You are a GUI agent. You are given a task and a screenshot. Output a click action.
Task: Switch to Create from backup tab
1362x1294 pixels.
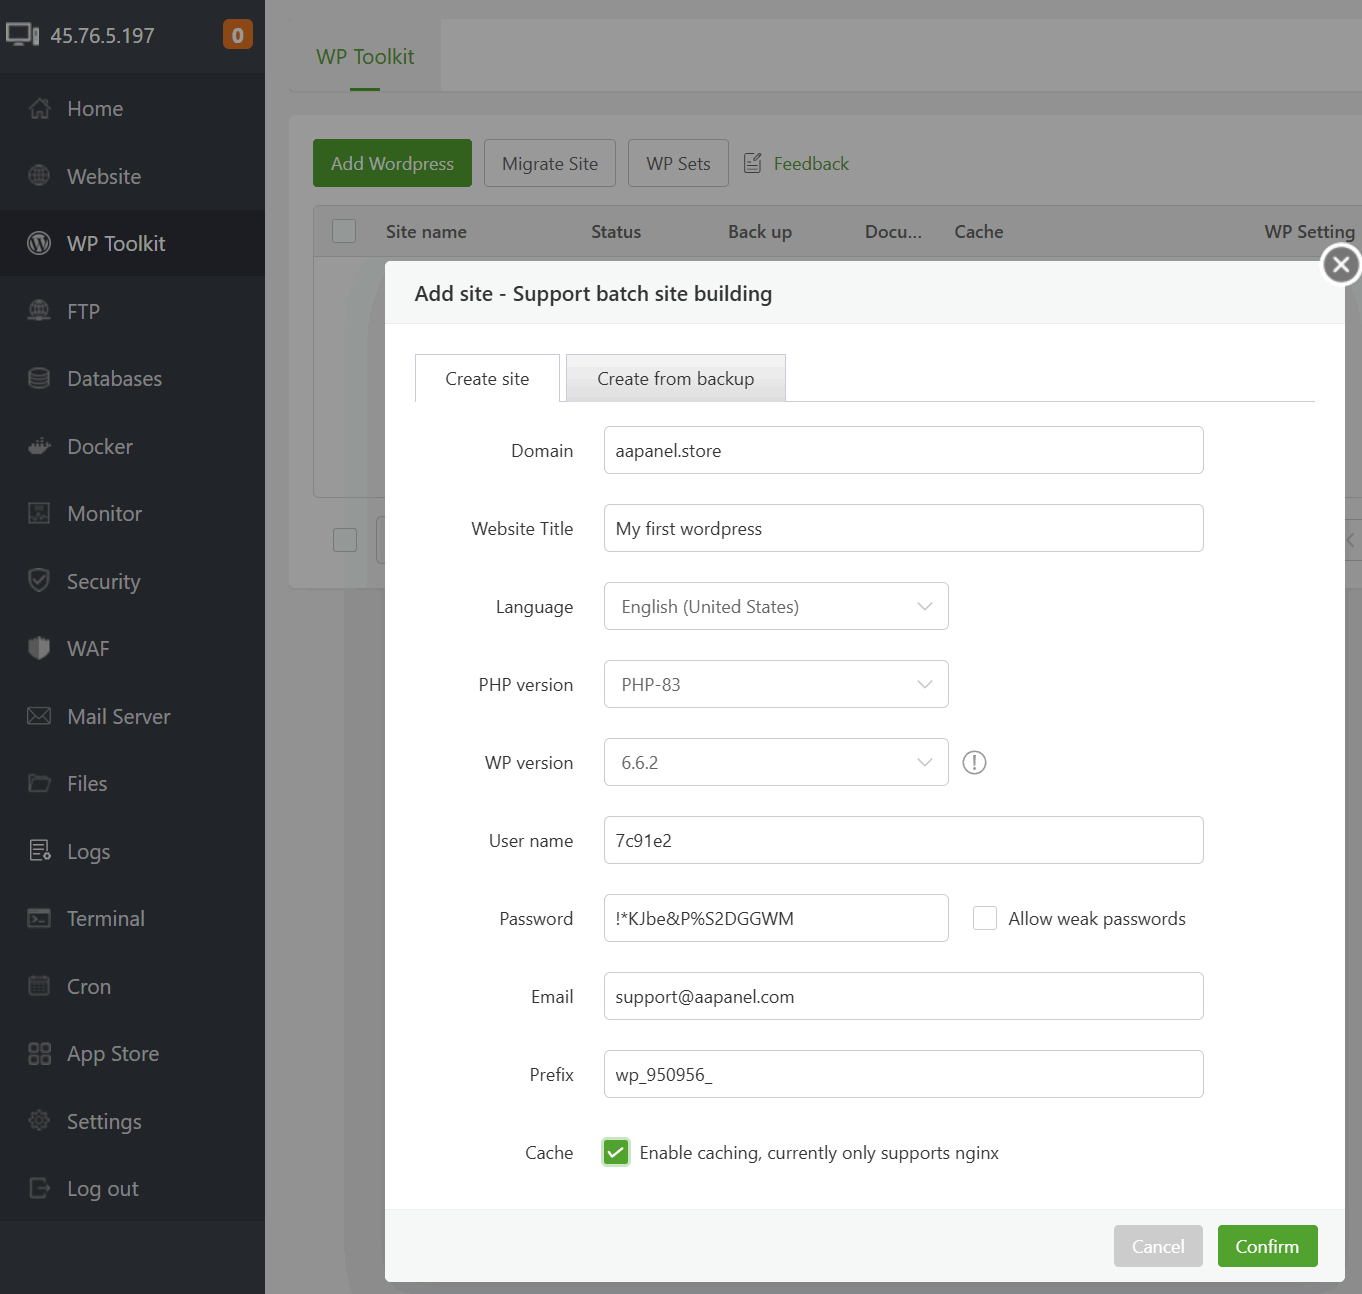[675, 378]
